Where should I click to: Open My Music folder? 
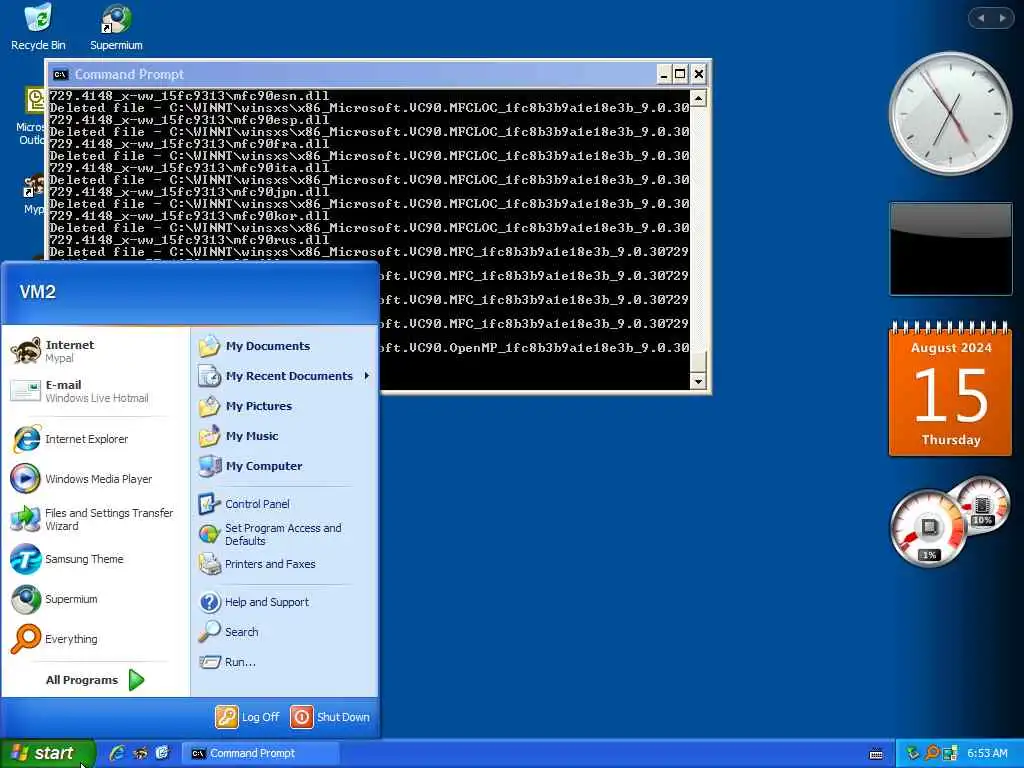(x=284, y=436)
